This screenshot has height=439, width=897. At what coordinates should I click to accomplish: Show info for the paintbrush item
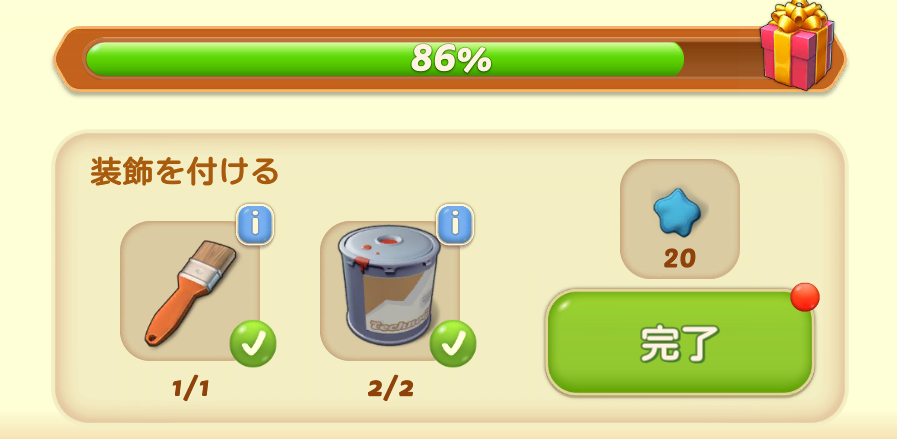click(255, 224)
